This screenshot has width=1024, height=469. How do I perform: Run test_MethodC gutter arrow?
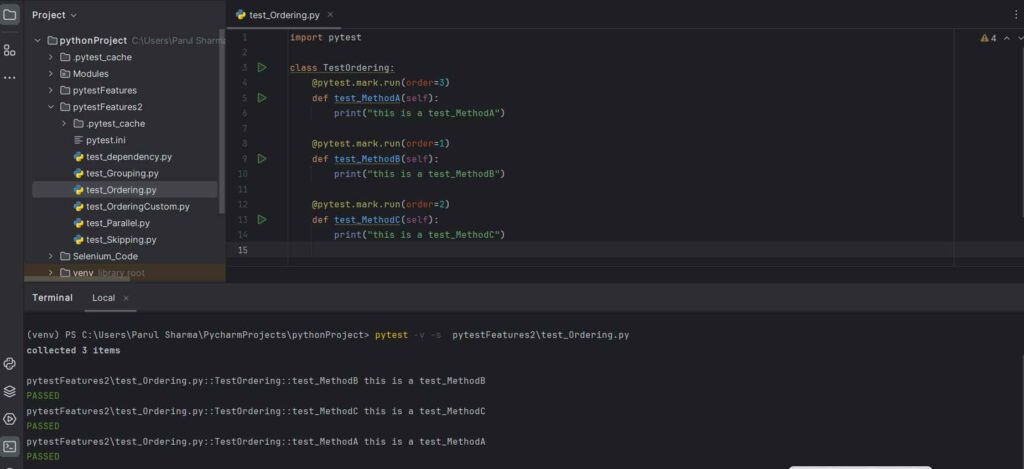262,219
